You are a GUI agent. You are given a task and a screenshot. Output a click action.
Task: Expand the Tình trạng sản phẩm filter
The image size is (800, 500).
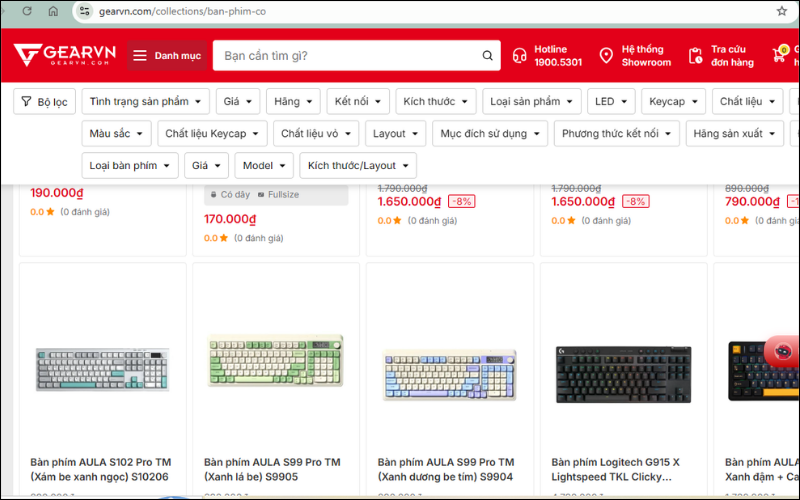coord(145,102)
